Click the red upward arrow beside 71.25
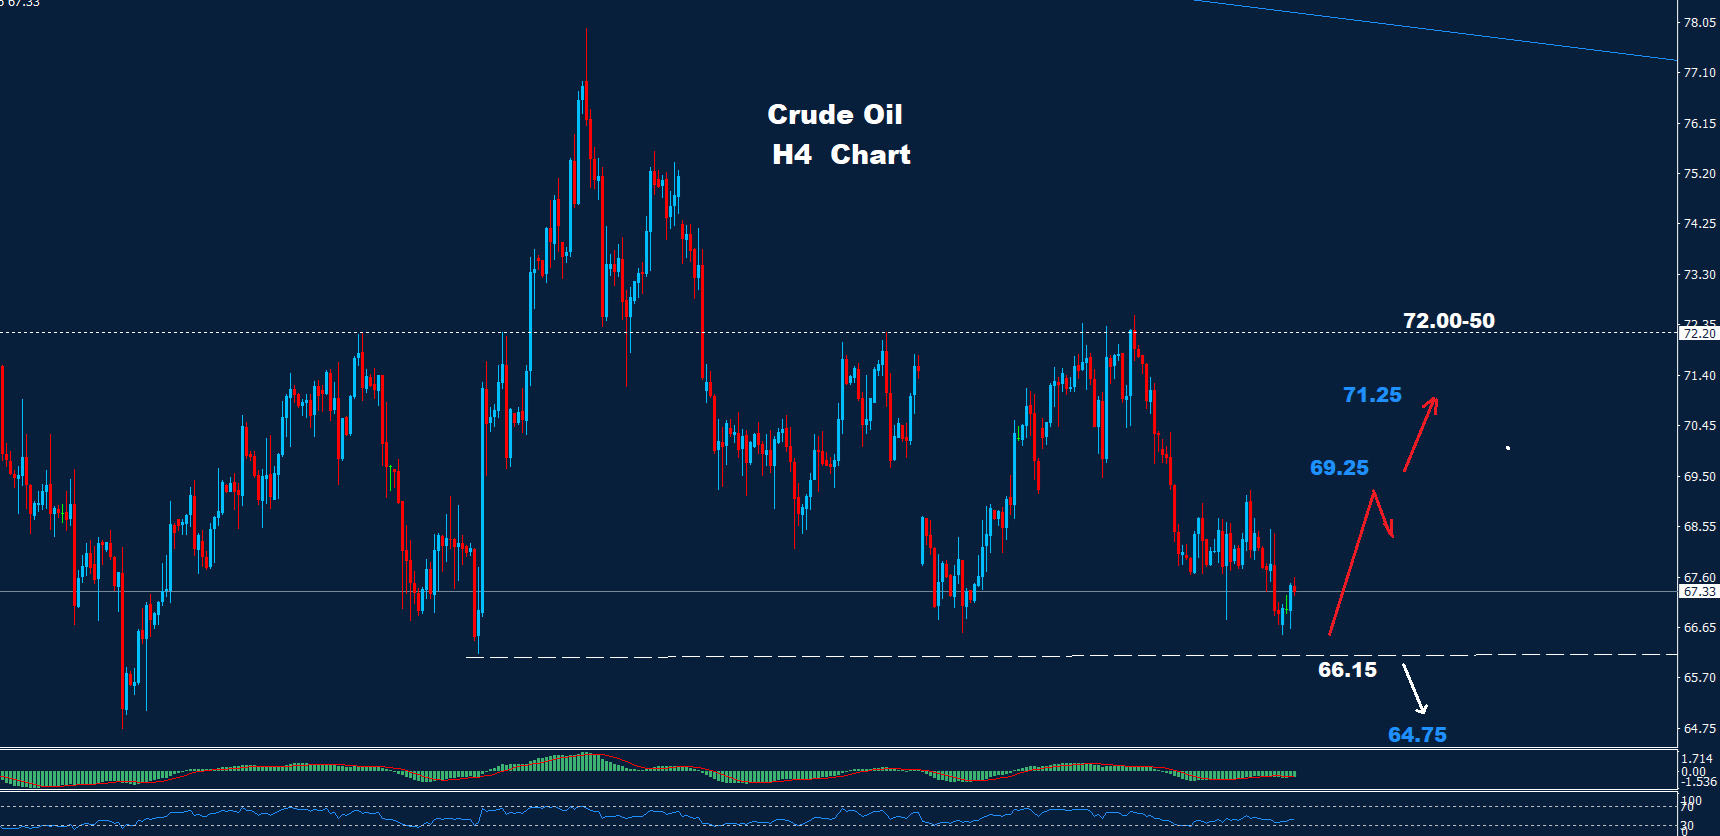This screenshot has height=836, width=1720. coord(1420,434)
